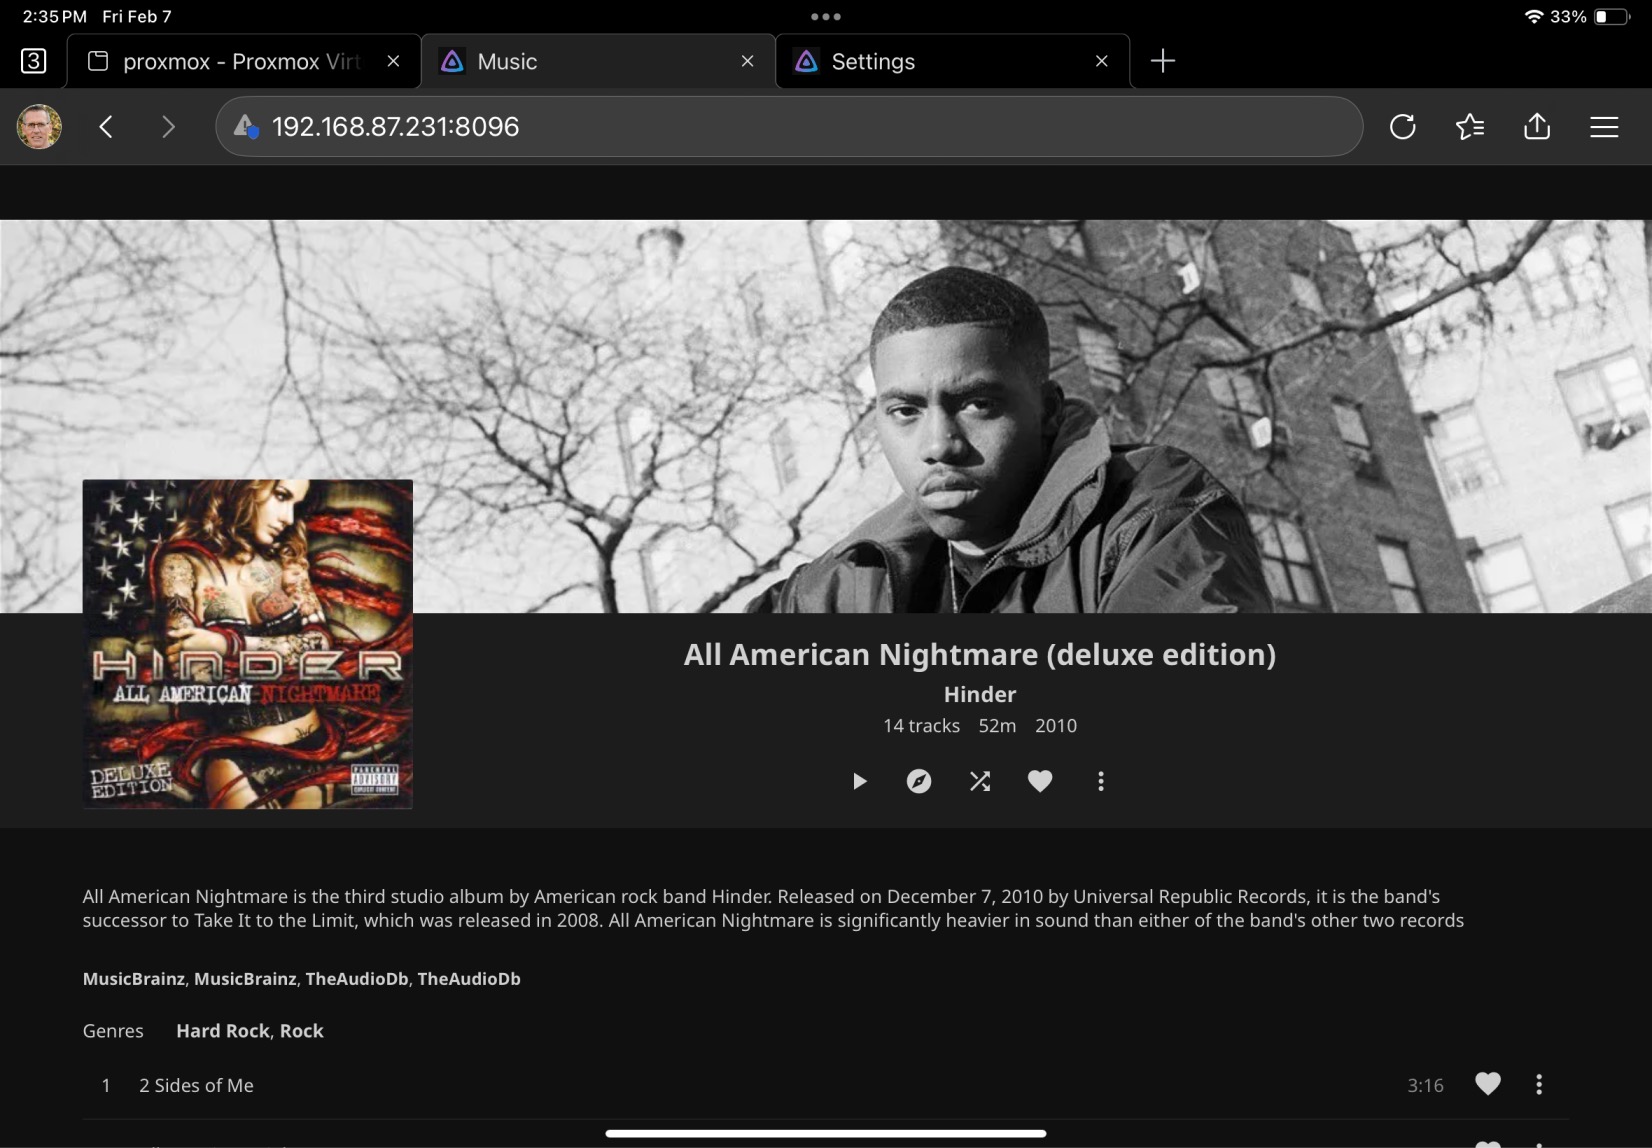Click the address bar showing 192.168.87.231:8096
1652x1148 pixels.
(790, 127)
